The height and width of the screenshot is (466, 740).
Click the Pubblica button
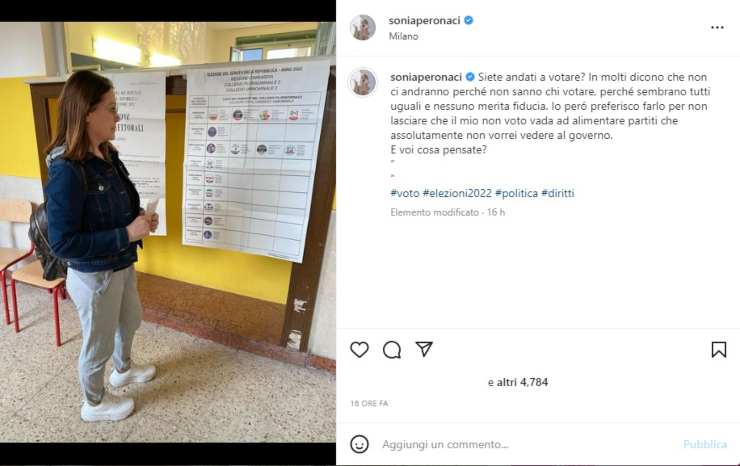705,444
